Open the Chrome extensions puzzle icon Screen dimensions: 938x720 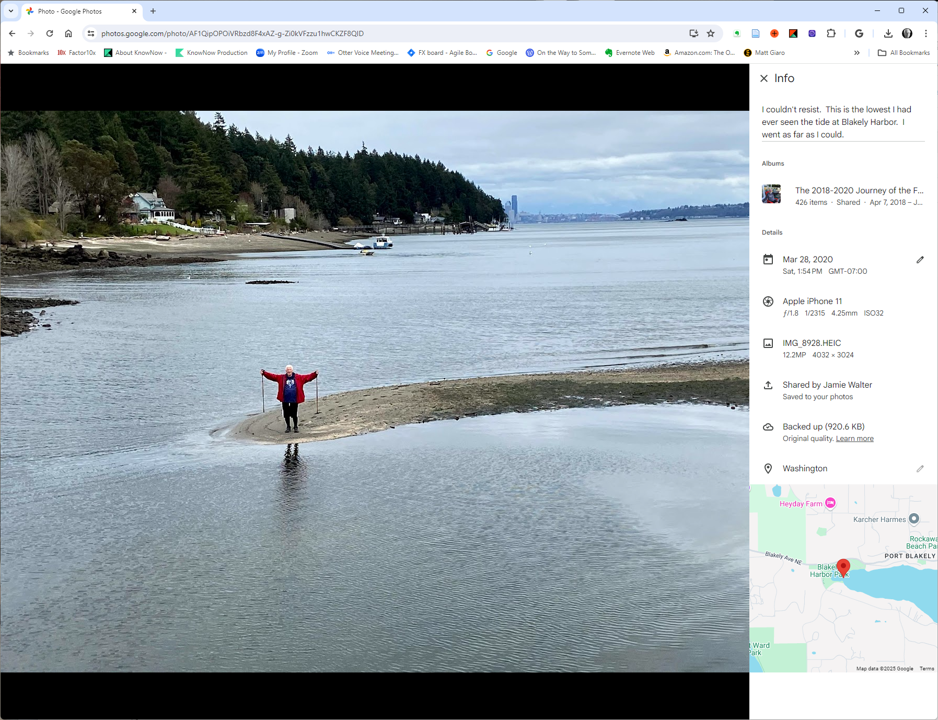tap(831, 33)
